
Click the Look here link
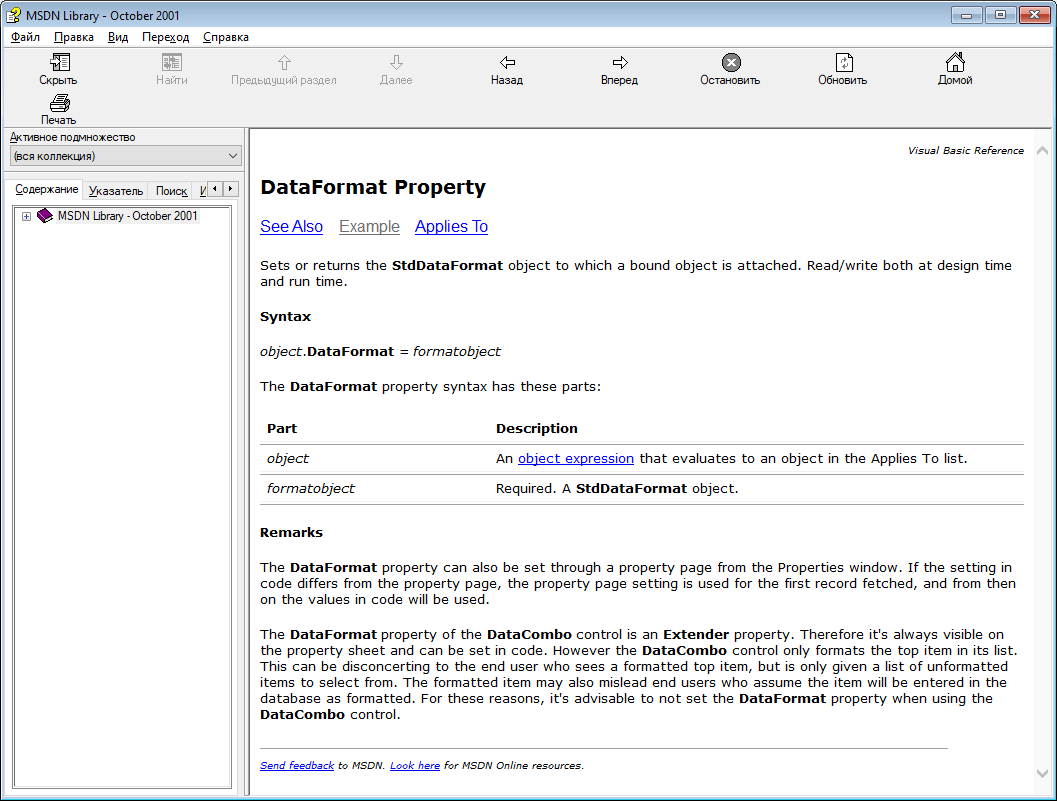click(415, 765)
